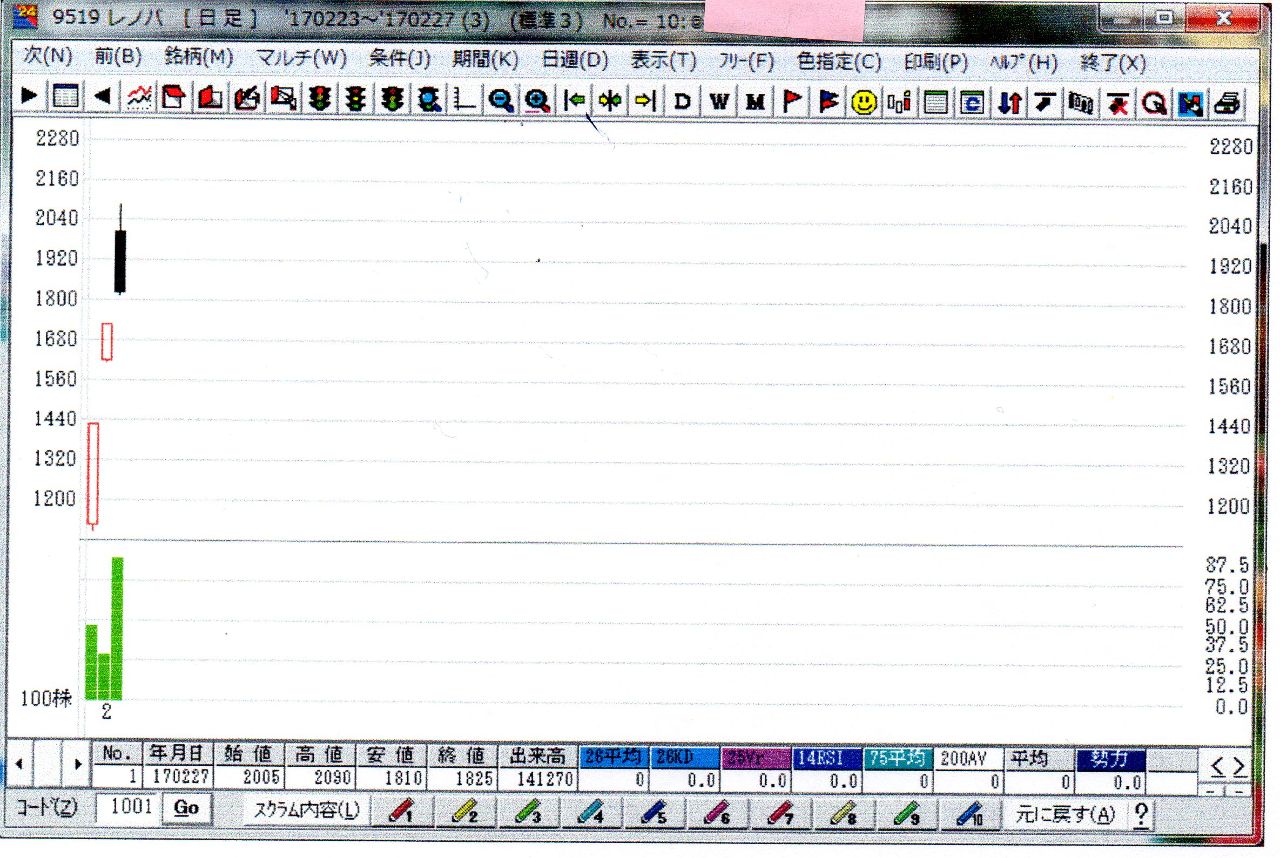Image resolution: width=1280 pixels, height=858 pixels.
Task: Click the code input field showing 1001
Action: [127, 808]
